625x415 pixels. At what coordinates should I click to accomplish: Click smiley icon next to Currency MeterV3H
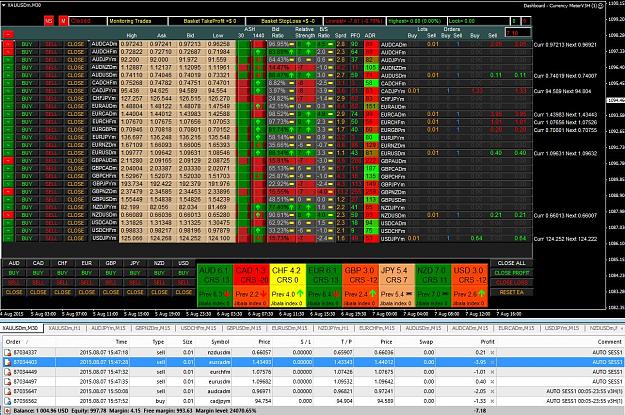(601, 6)
